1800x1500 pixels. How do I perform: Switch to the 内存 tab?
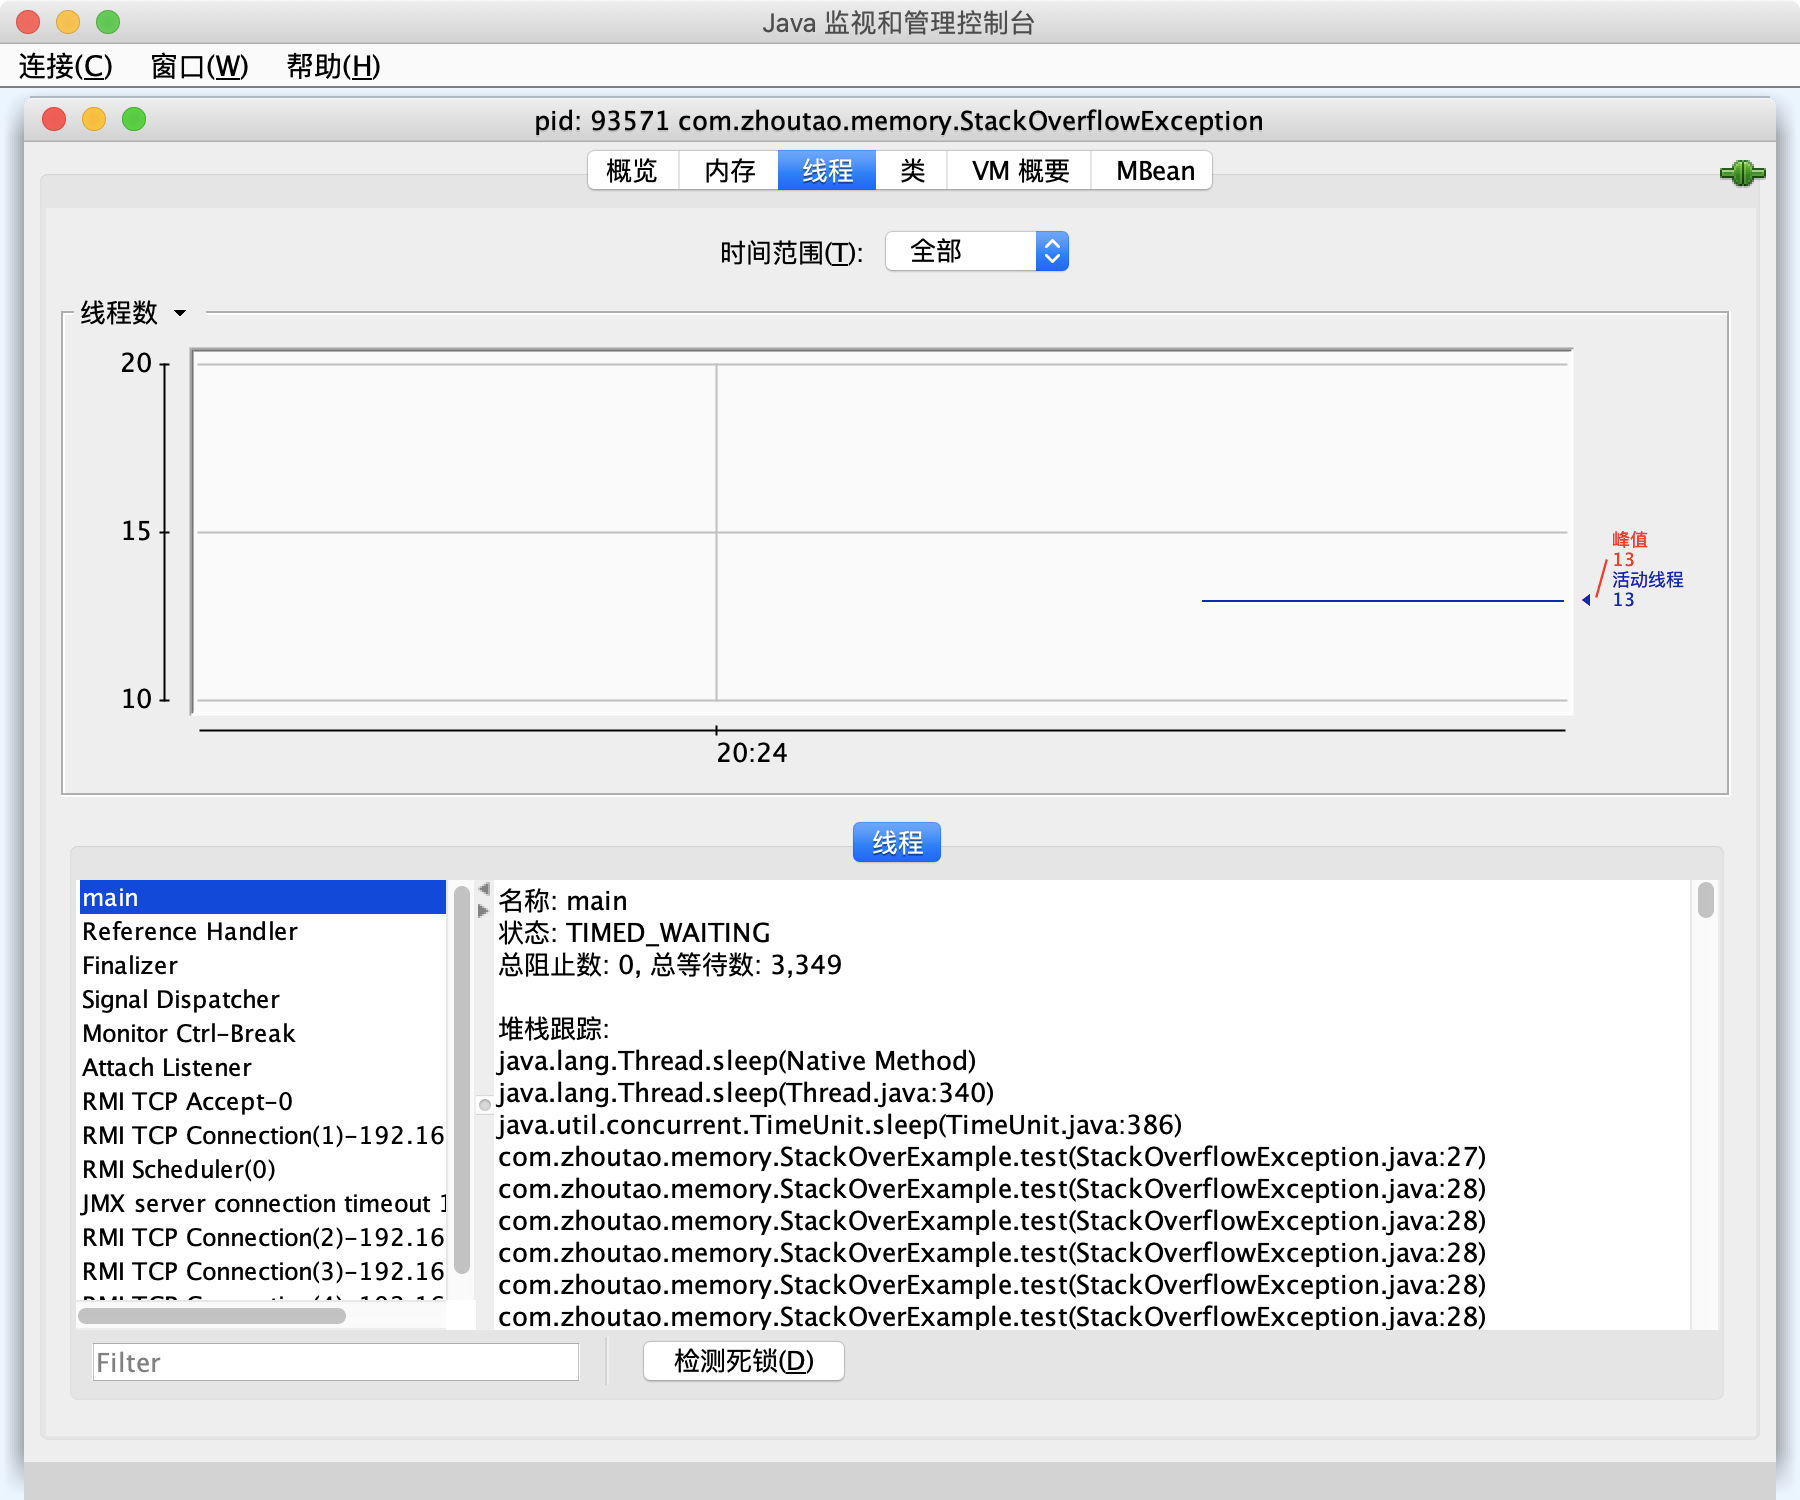click(729, 171)
